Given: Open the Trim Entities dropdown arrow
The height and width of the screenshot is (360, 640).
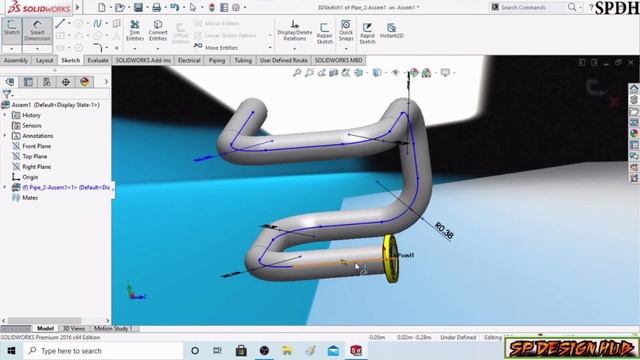Looking at the screenshot, I should pos(135,49).
